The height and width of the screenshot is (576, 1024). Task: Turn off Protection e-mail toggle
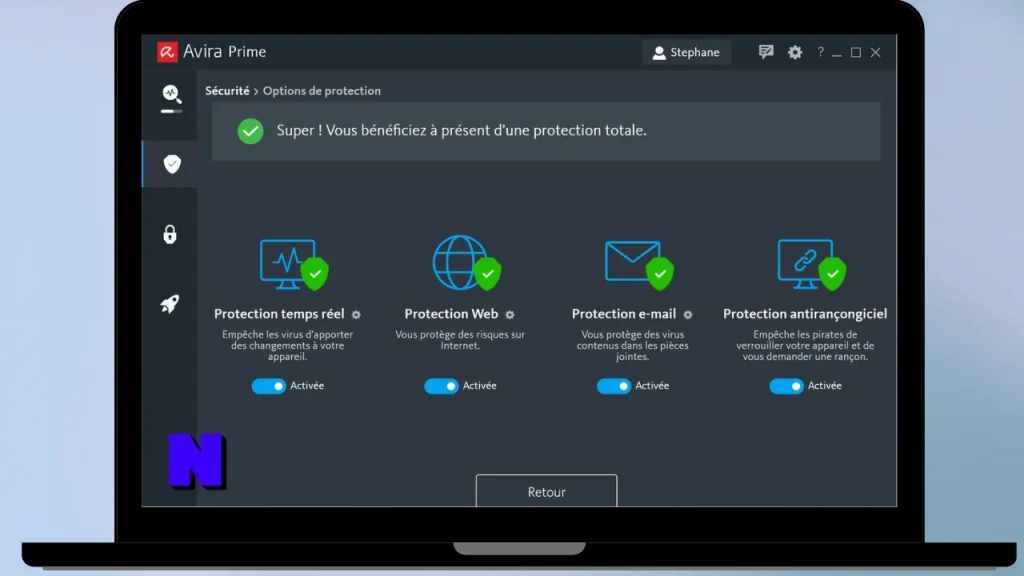tap(613, 386)
